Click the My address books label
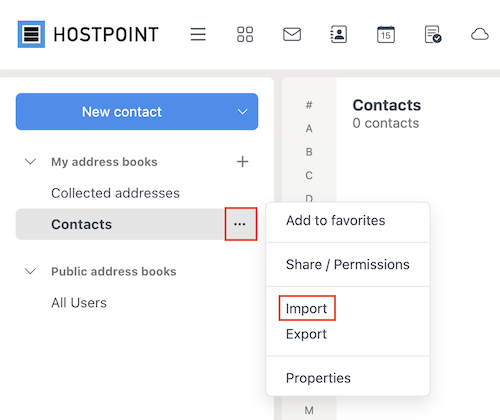500x420 pixels. [x=104, y=162]
